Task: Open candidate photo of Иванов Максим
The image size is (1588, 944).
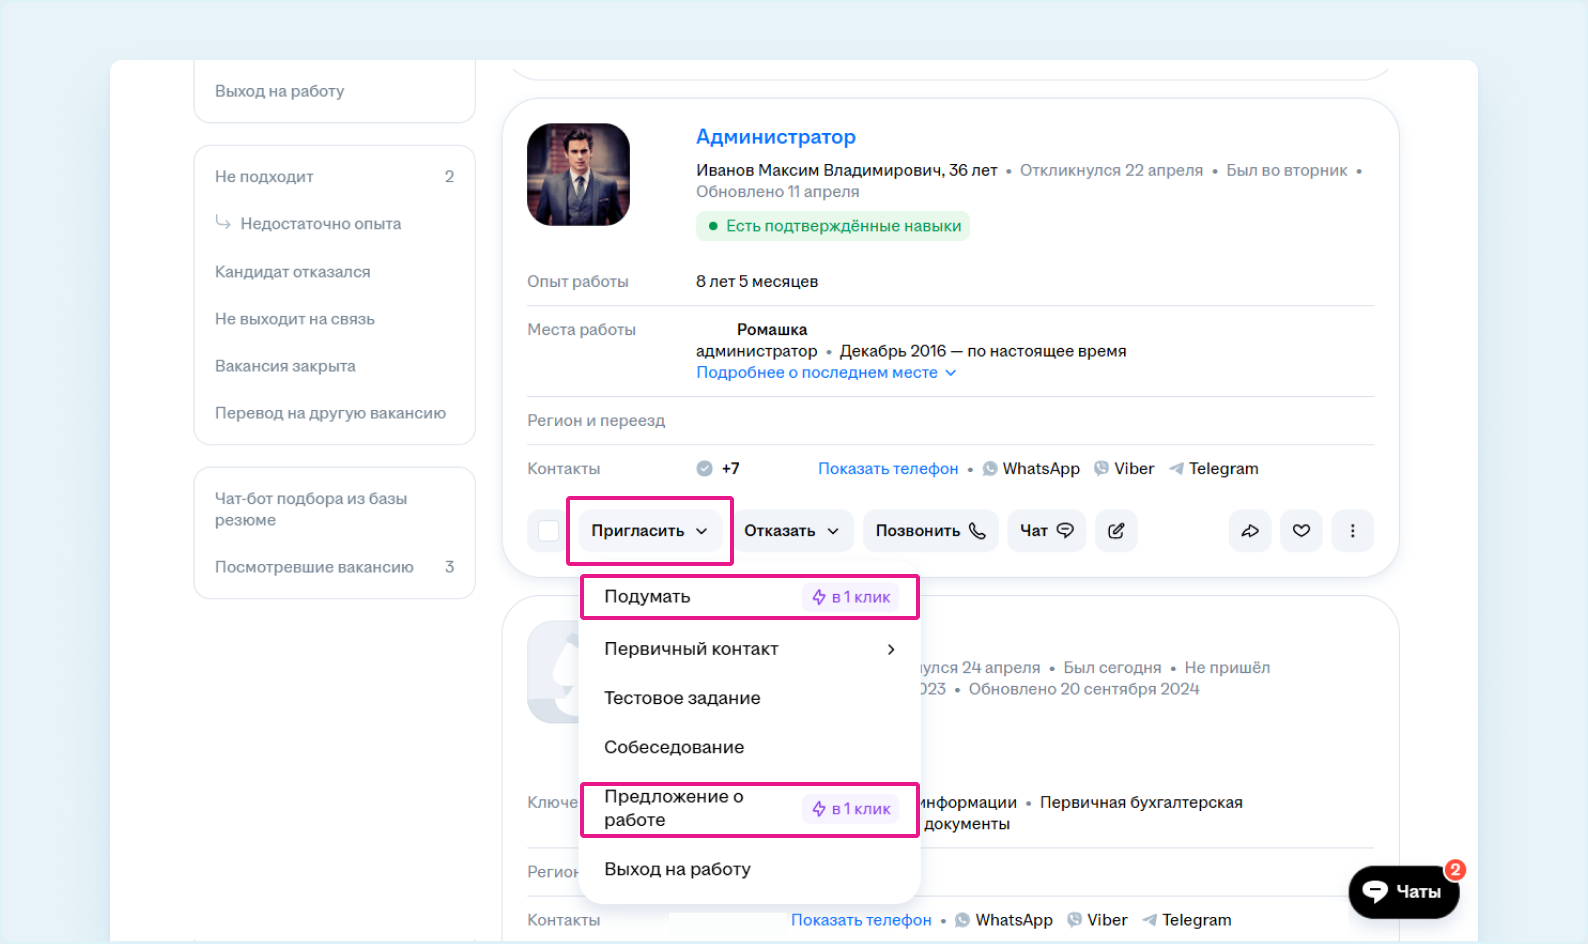Action: point(578,174)
